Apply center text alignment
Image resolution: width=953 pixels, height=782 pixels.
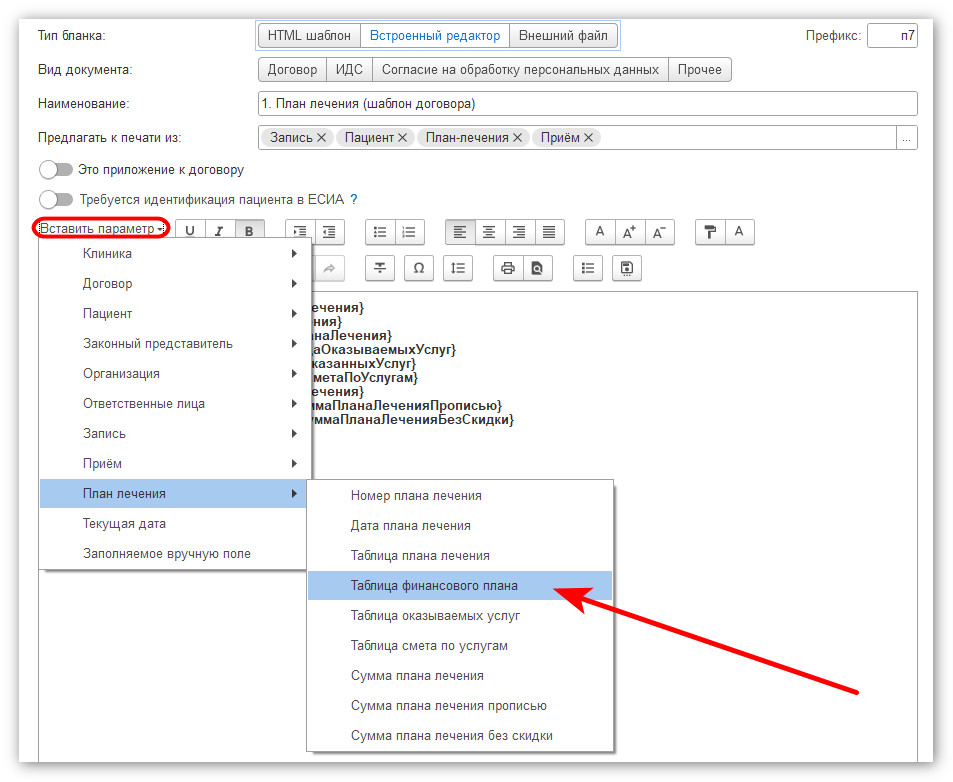489,232
